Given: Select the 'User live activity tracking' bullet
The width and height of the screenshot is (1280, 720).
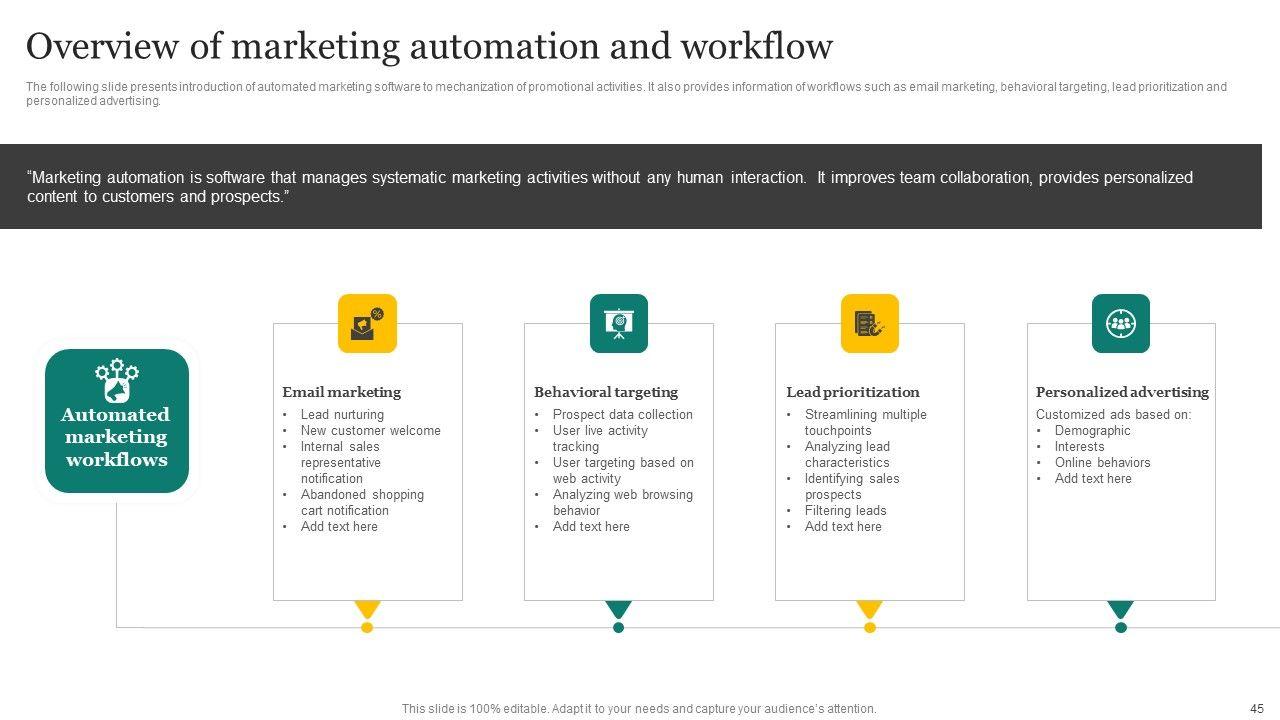Looking at the screenshot, I should click(600, 439).
